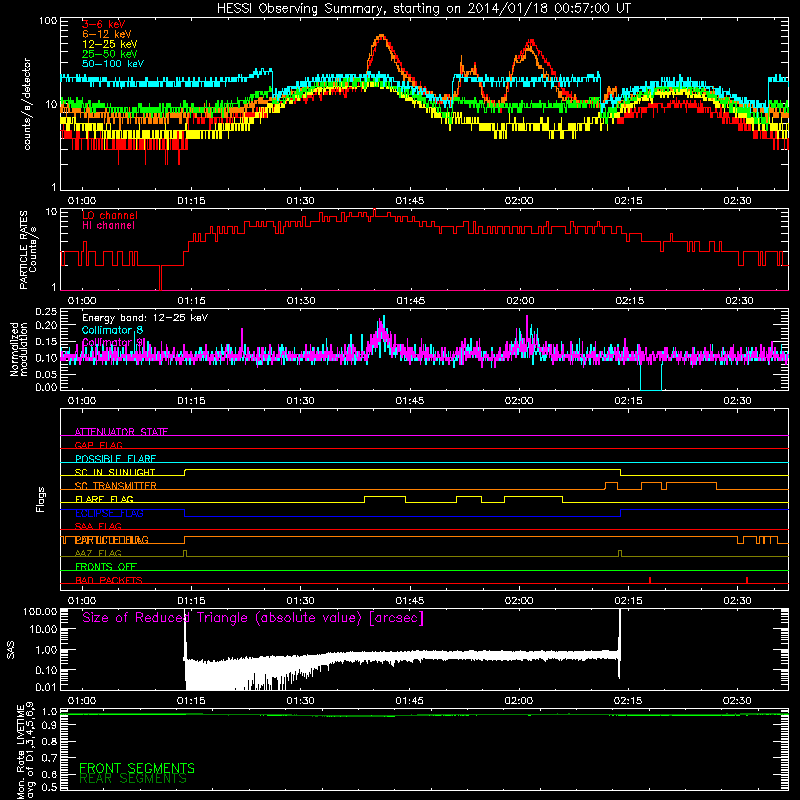Screen dimensions: 800x800
Task: Select the Collimator 9 legend label
Action: pos(113,342)
